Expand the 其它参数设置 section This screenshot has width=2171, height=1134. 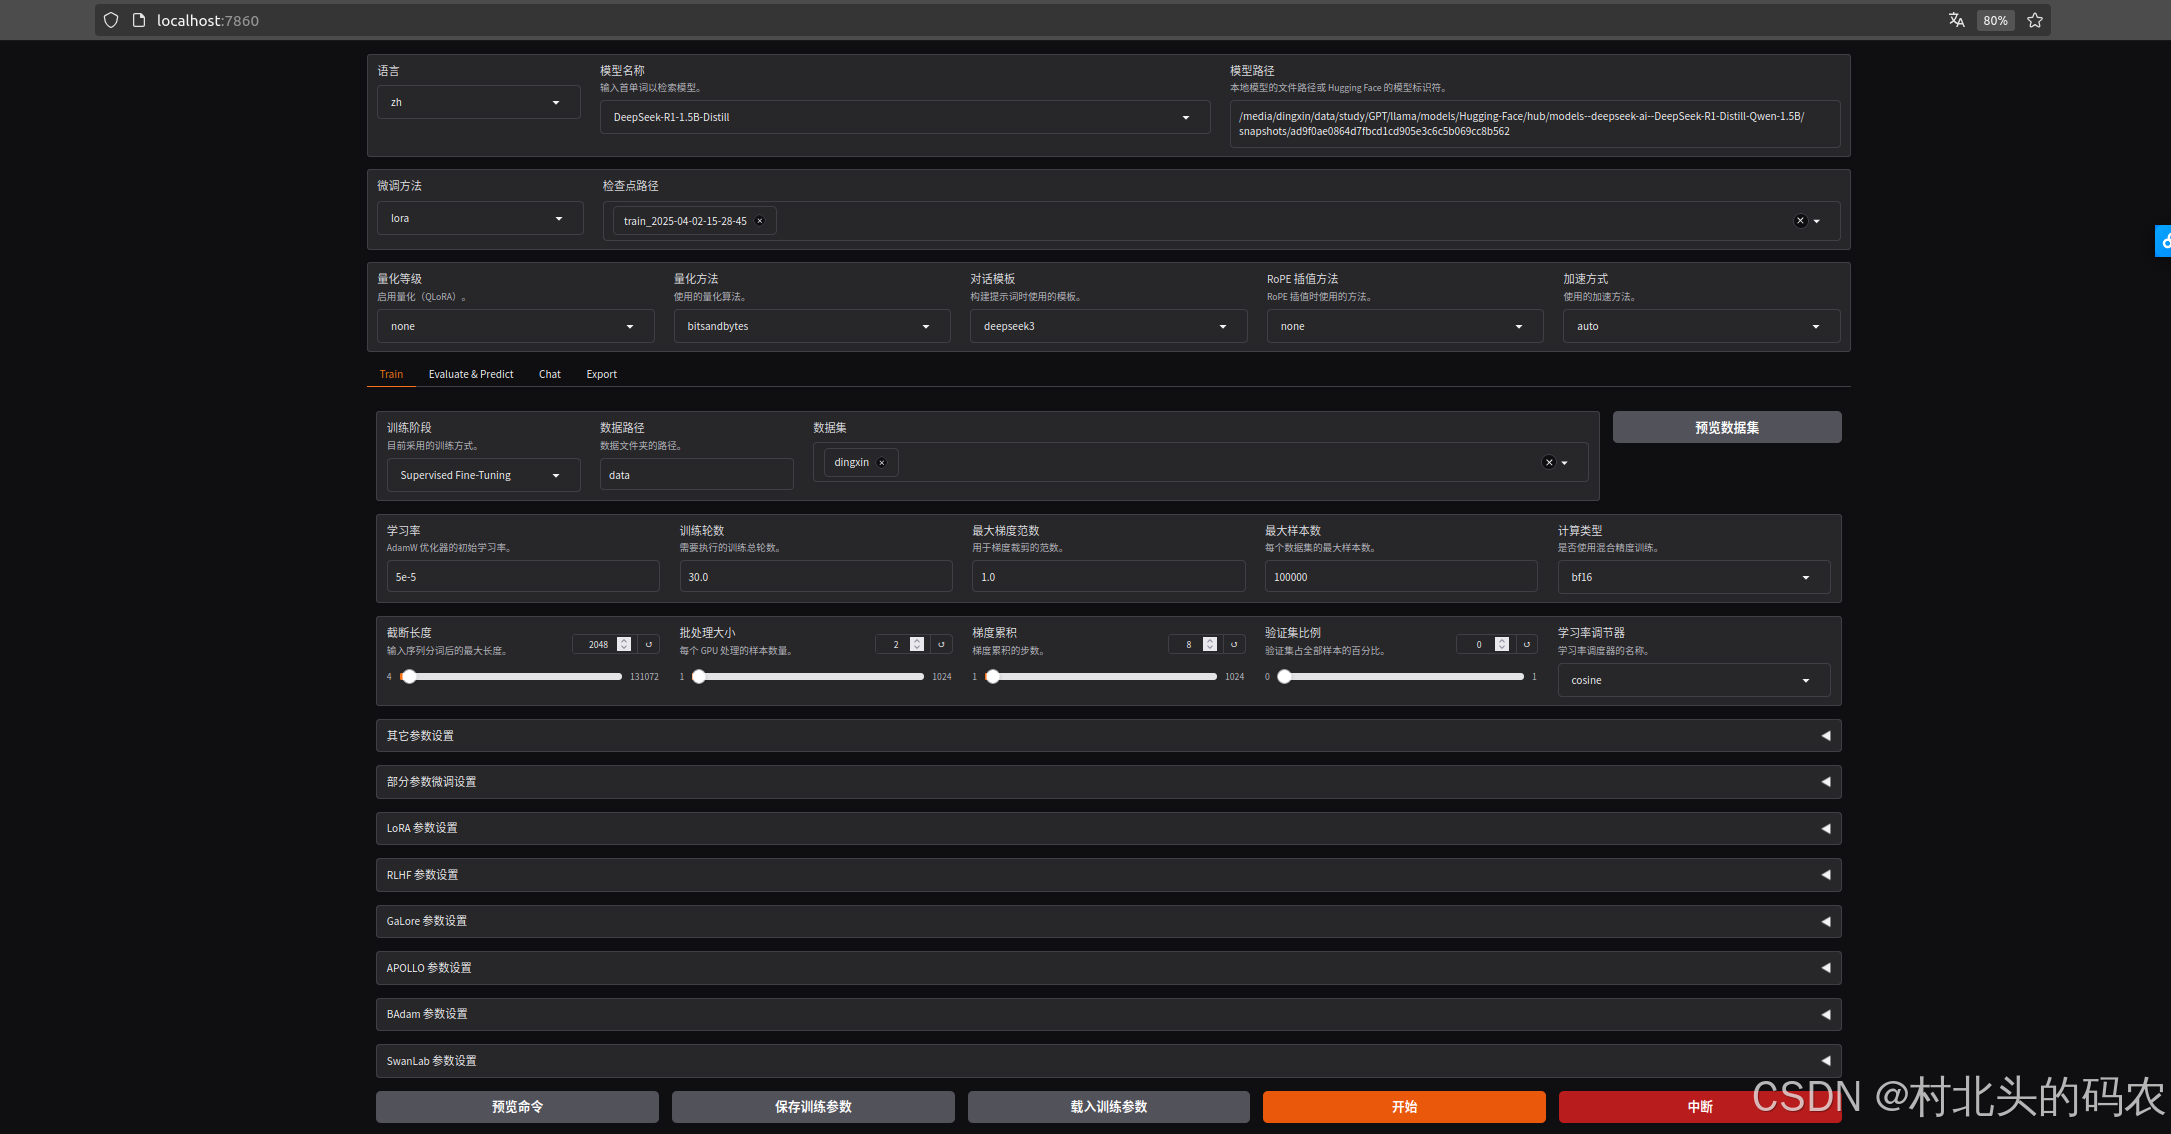1108,735
